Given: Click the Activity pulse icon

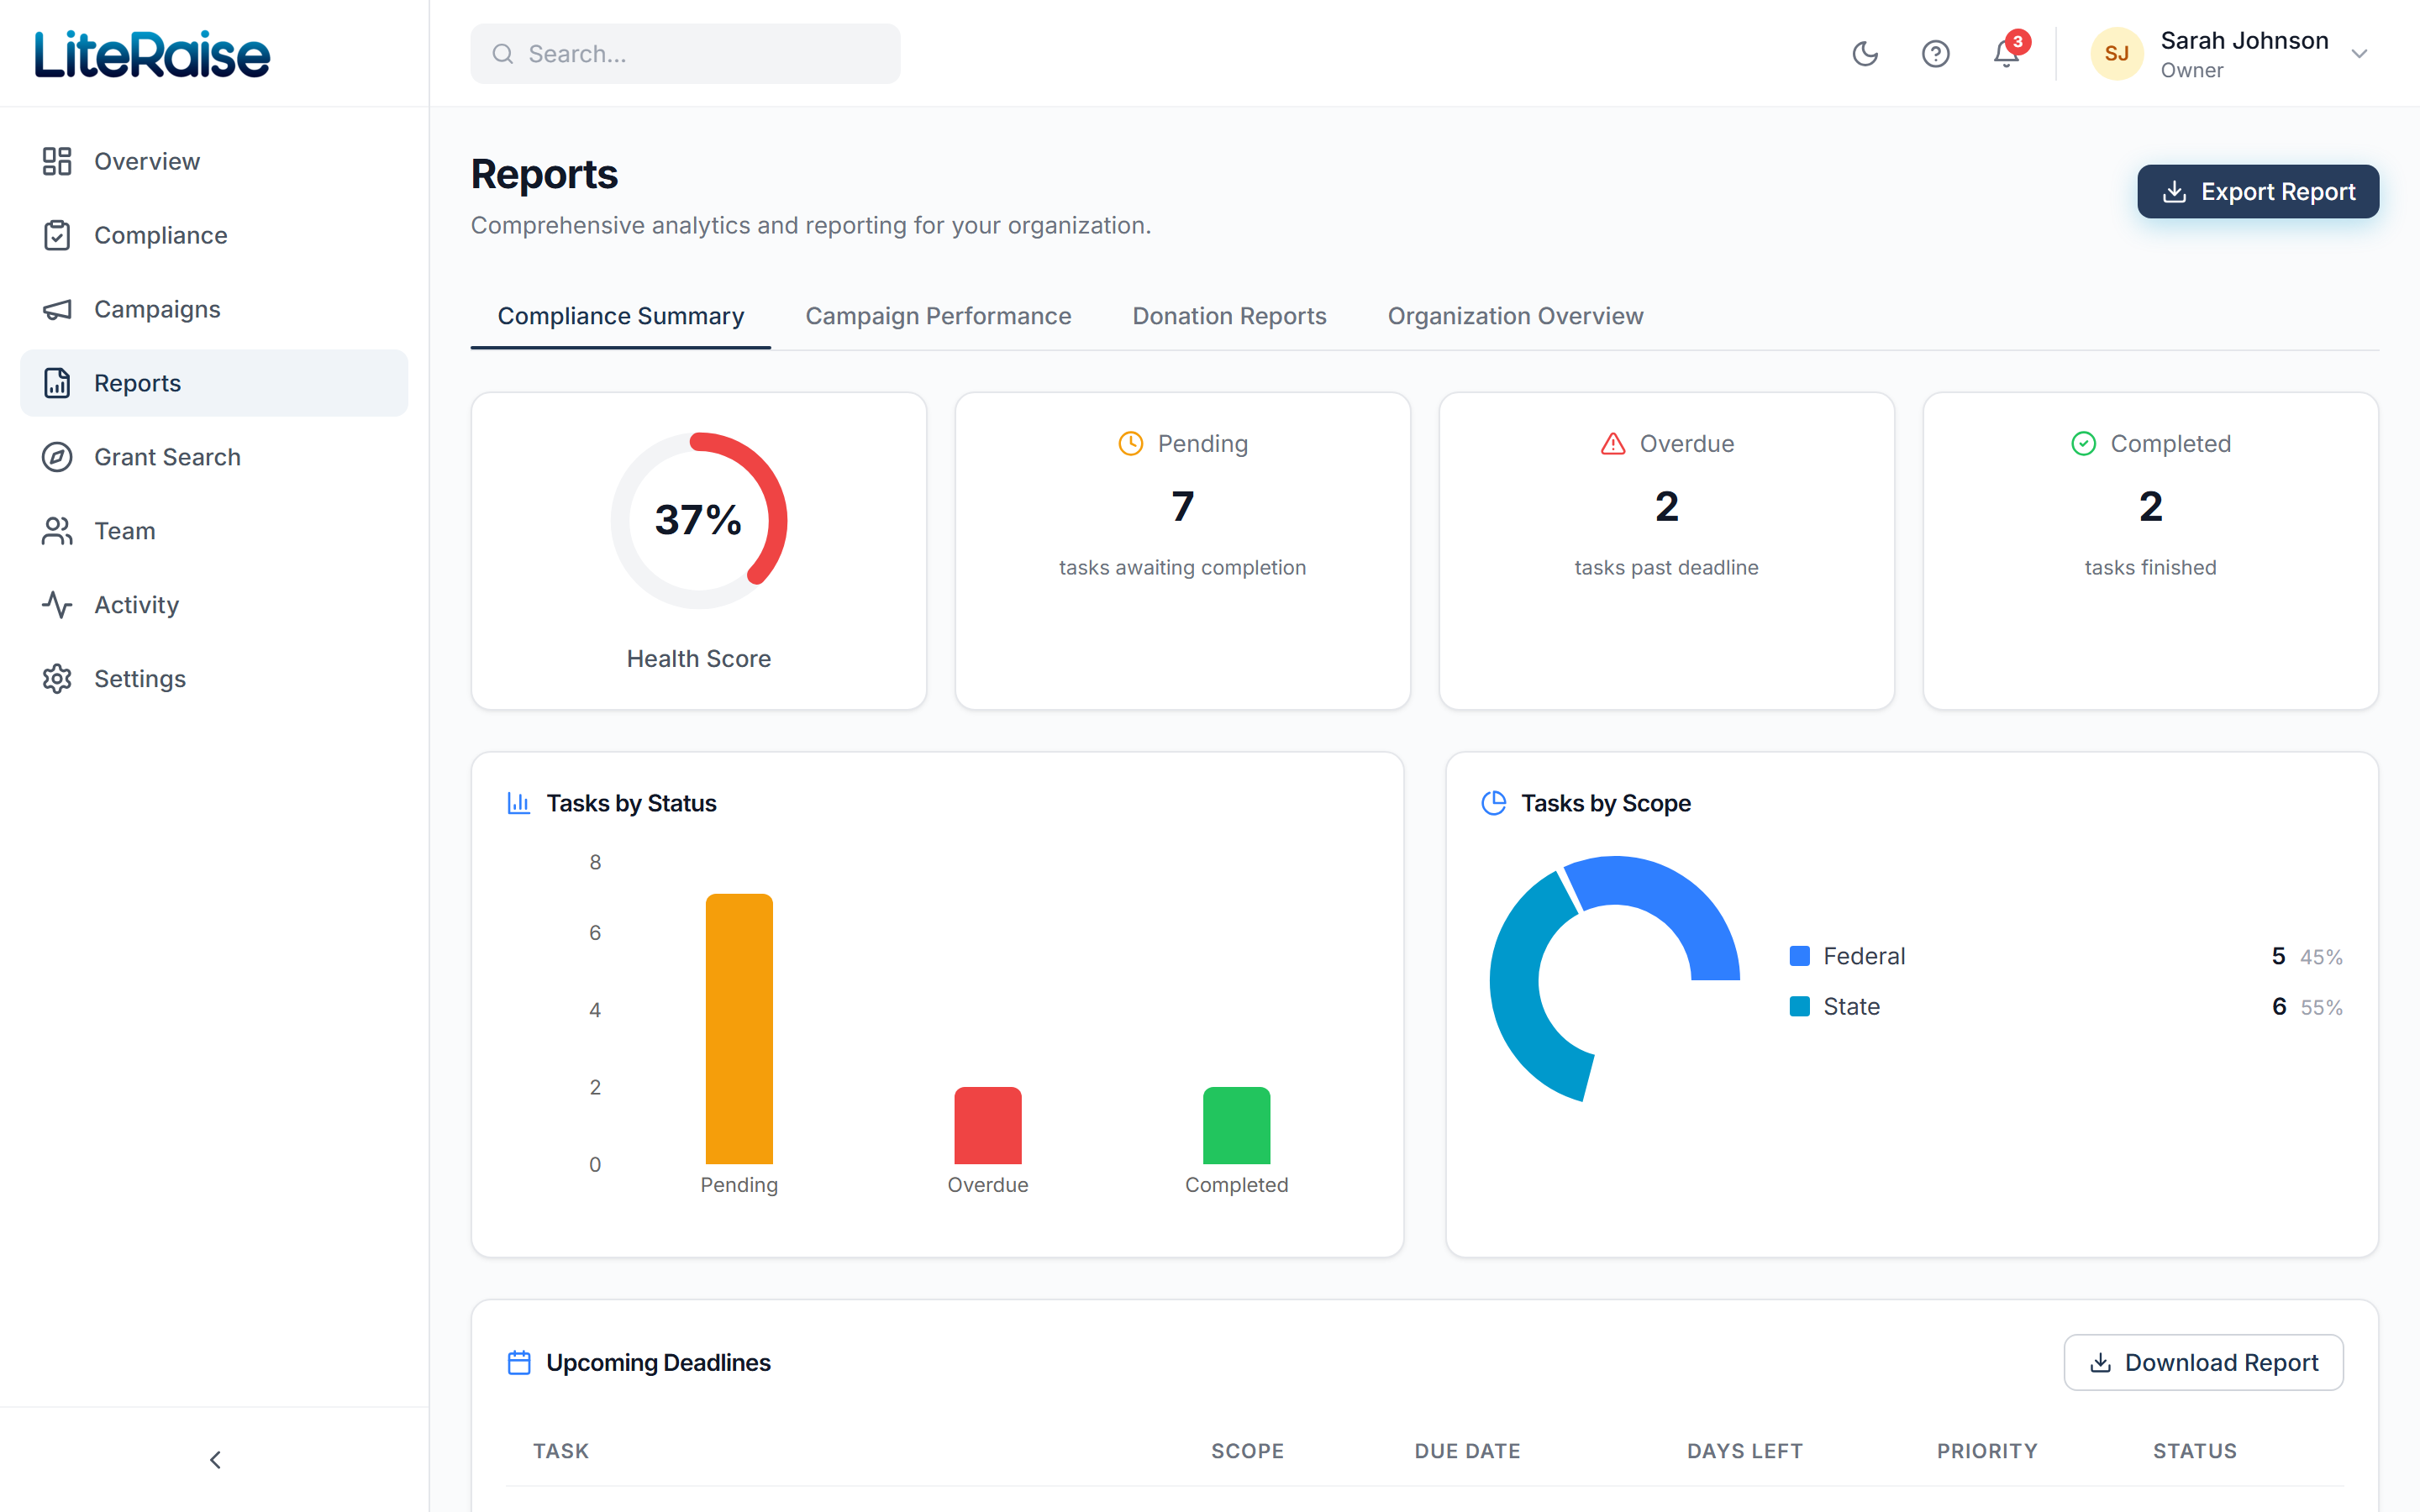Looking at the screenshot, I should 57,605.
